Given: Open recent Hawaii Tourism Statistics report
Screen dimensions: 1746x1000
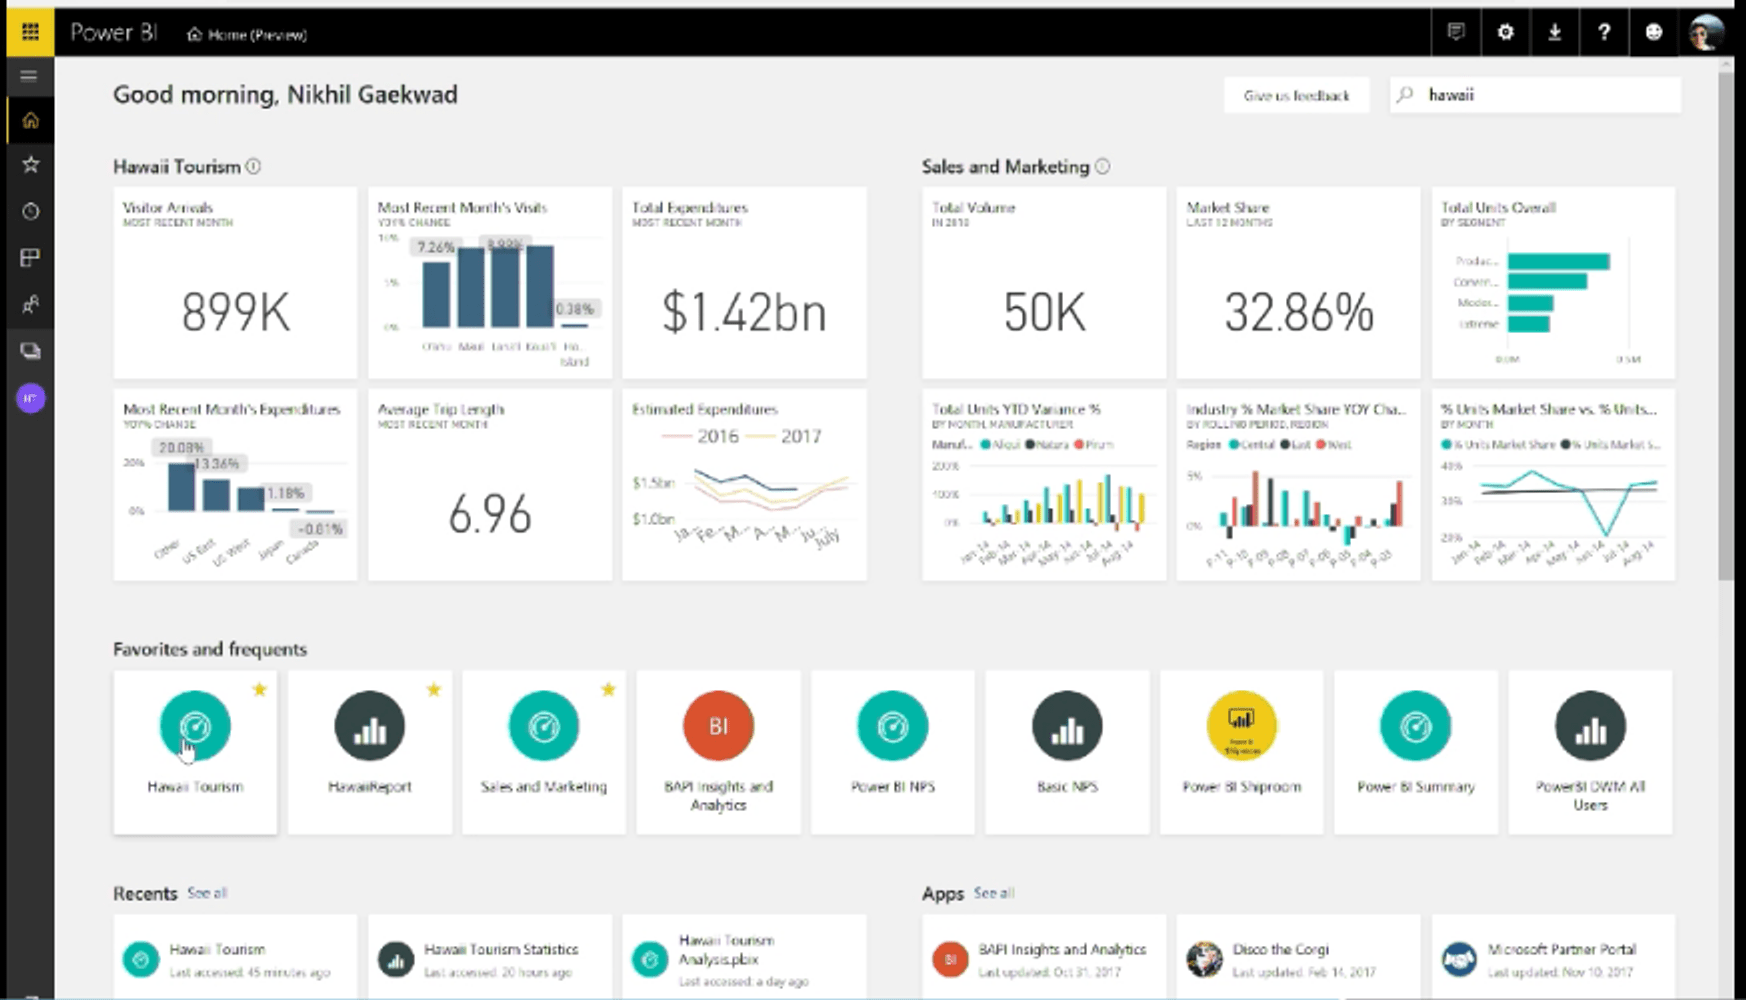Looking at the screenshot, I should 490,957.
